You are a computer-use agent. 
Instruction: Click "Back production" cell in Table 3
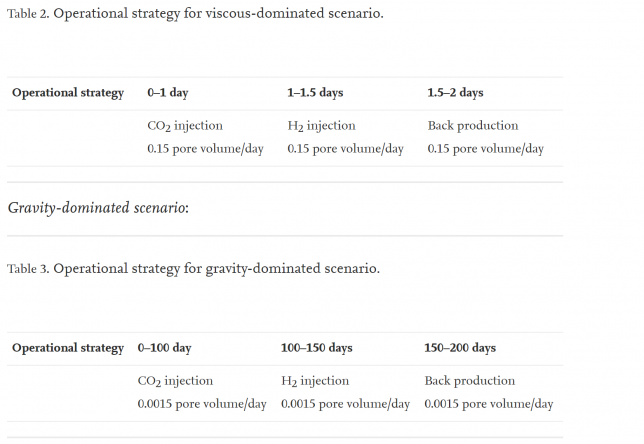tap(470, 381)
